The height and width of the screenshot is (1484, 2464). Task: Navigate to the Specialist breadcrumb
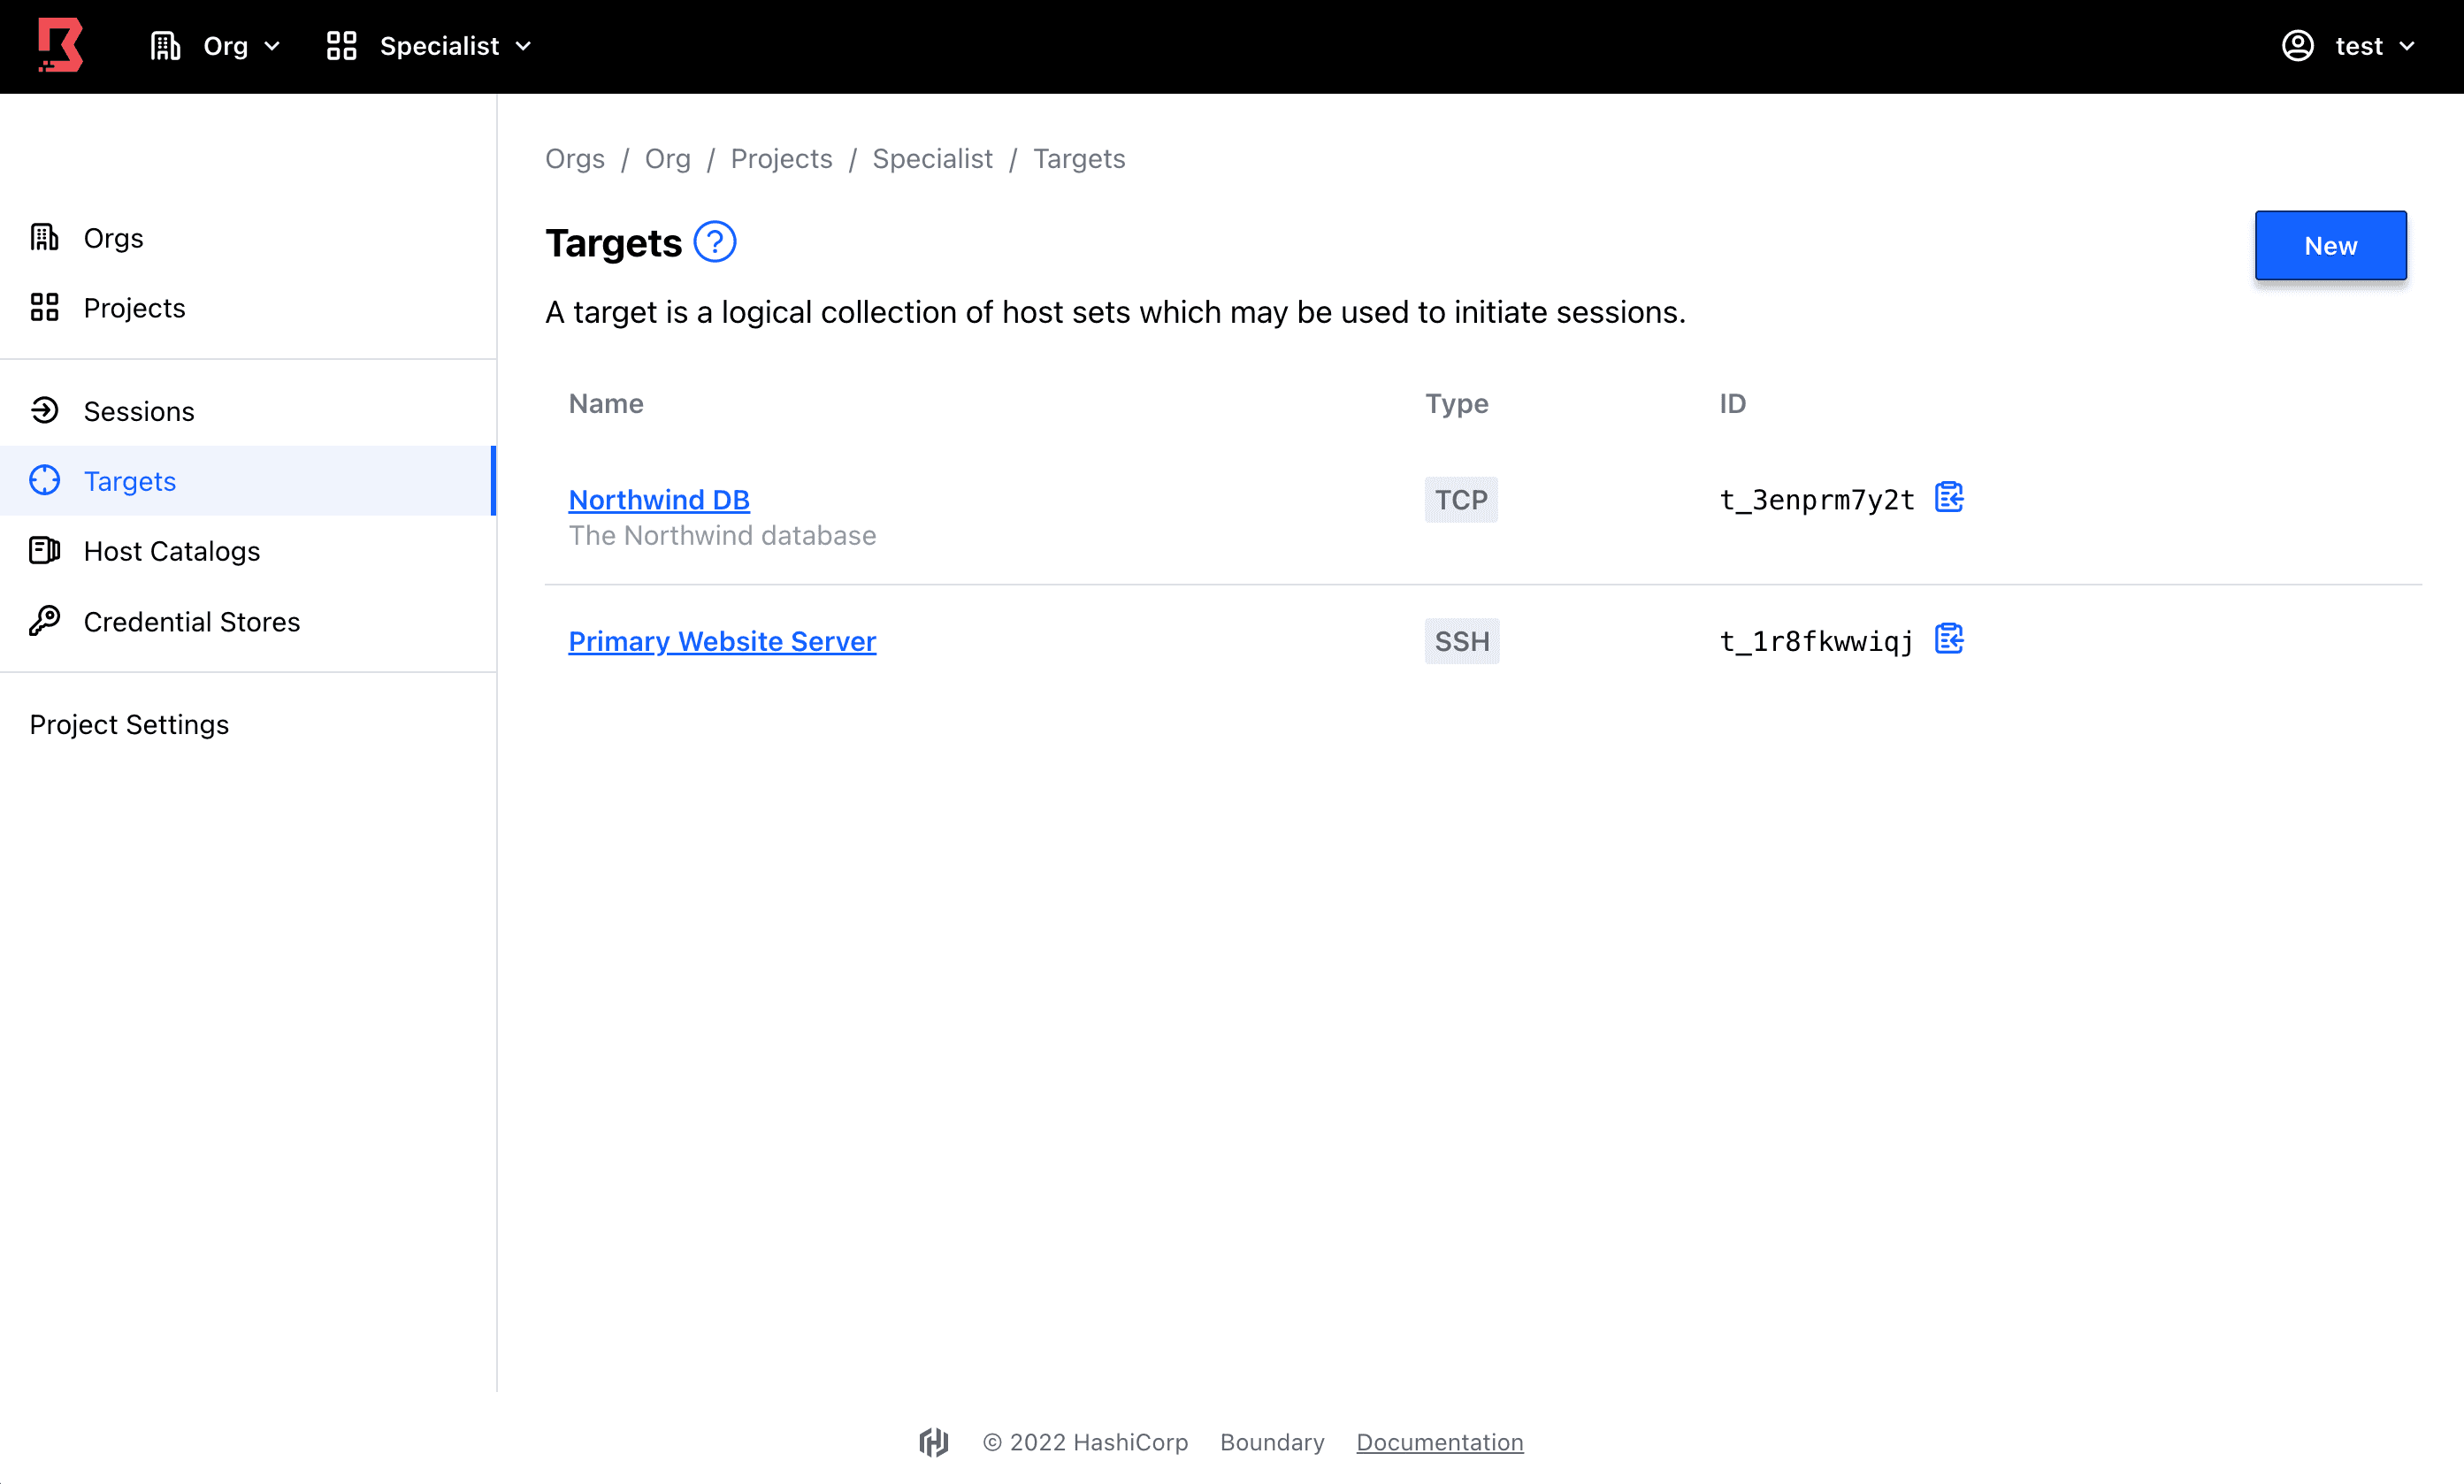coord(933,160)
